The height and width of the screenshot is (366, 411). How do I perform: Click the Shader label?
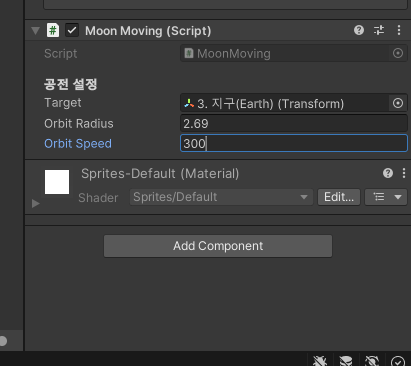pos(98,198)
